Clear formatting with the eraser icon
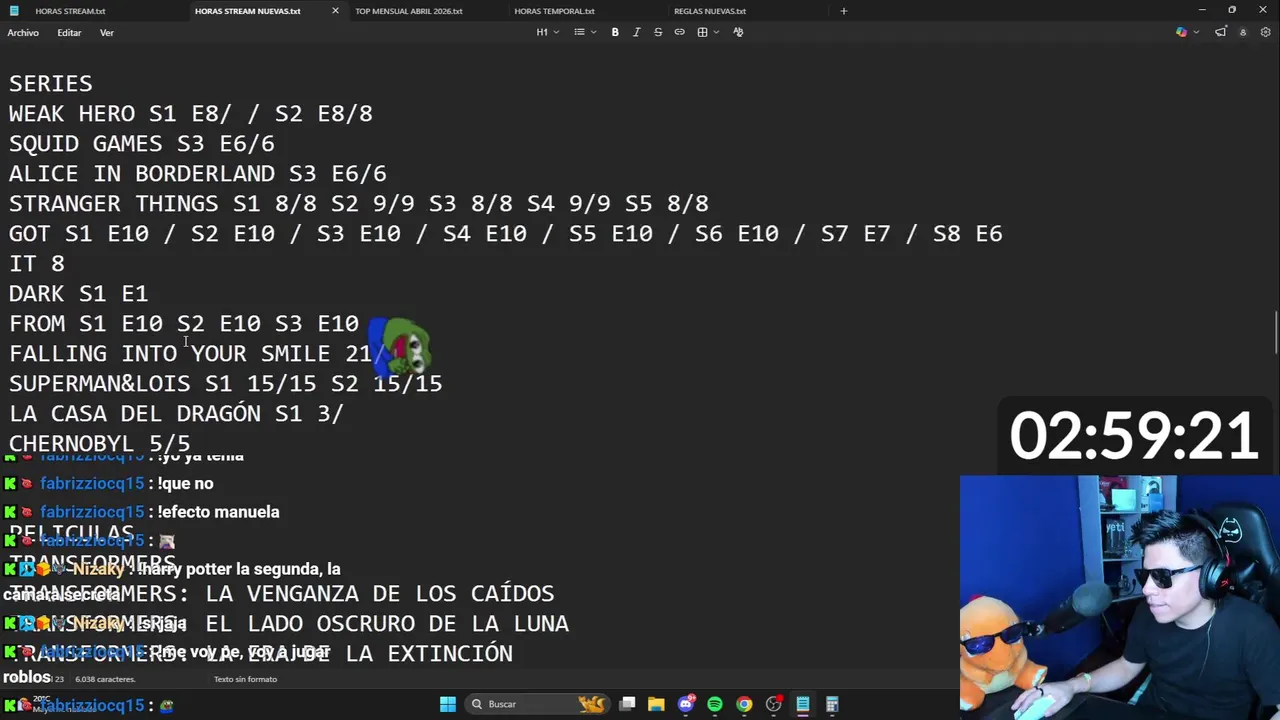Screen dimensions: 1280x720 coord(738,32)
